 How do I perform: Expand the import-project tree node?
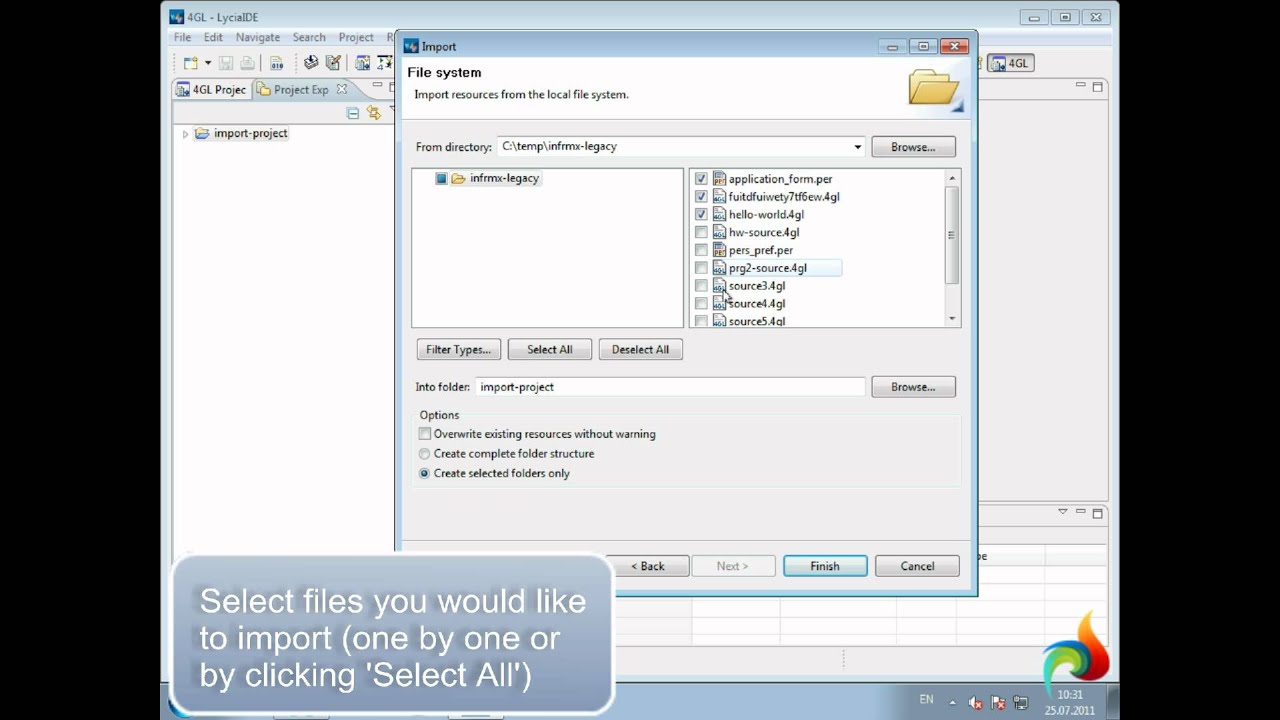[x=185, y=134]
